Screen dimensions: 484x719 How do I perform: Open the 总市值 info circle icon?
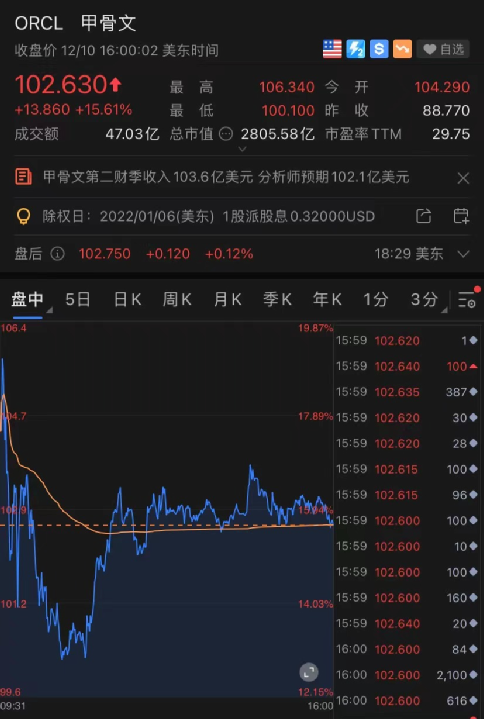pos(226,134)
